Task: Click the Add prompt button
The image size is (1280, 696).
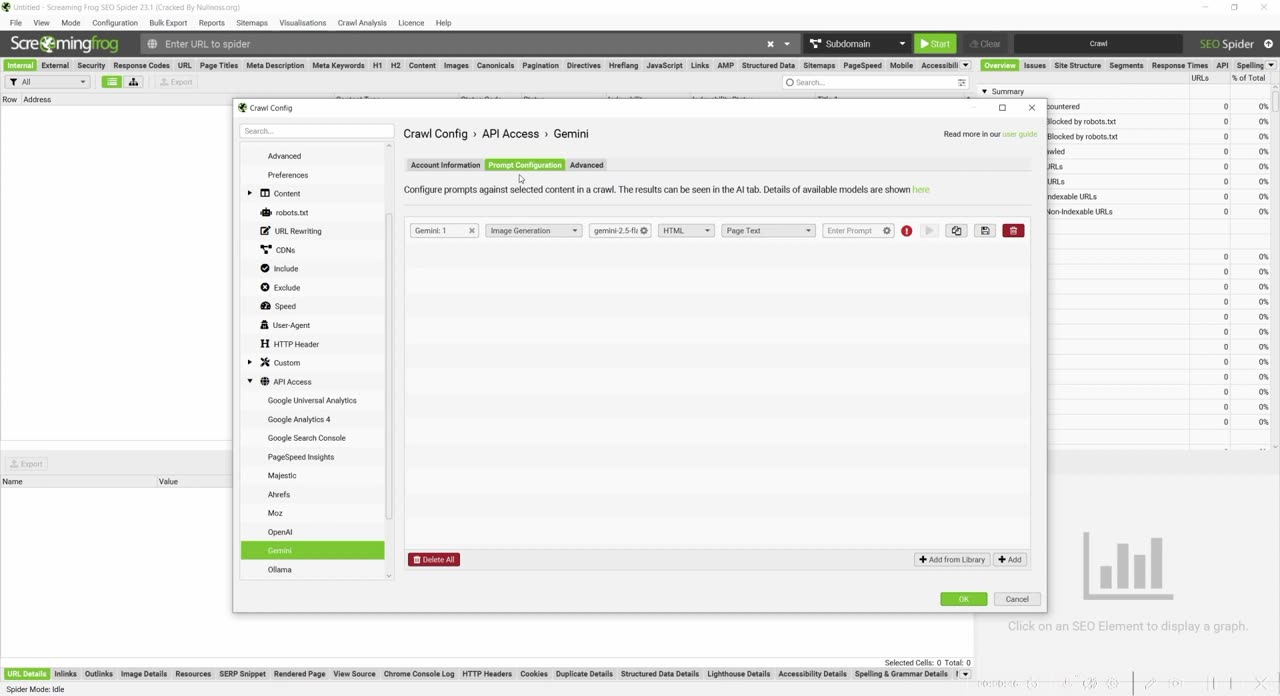Action: (x=1010, y=560)
